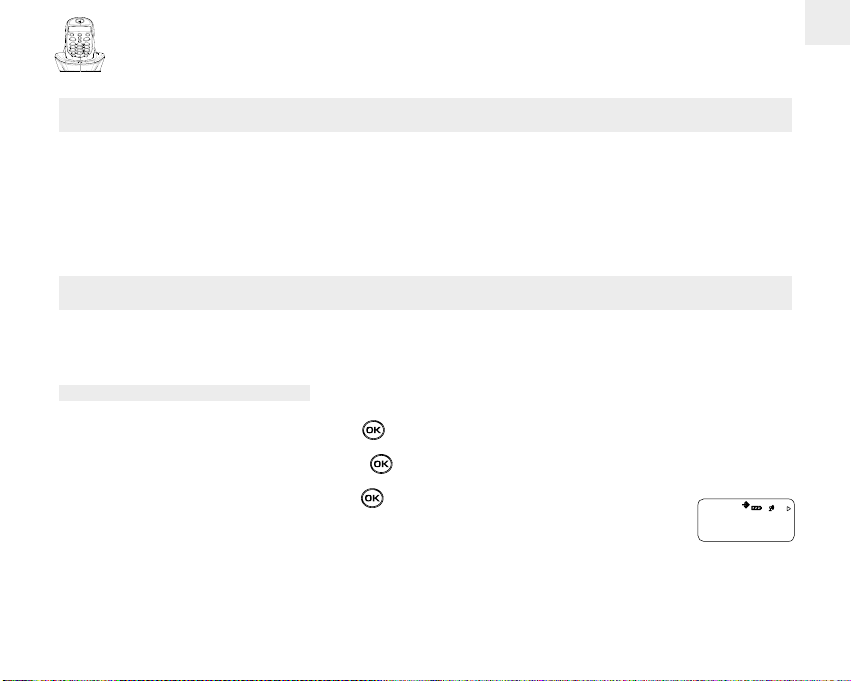Click the charging base of the phone
The width and height of the screenshot is (851, 681).
click(x=80, y=63)
